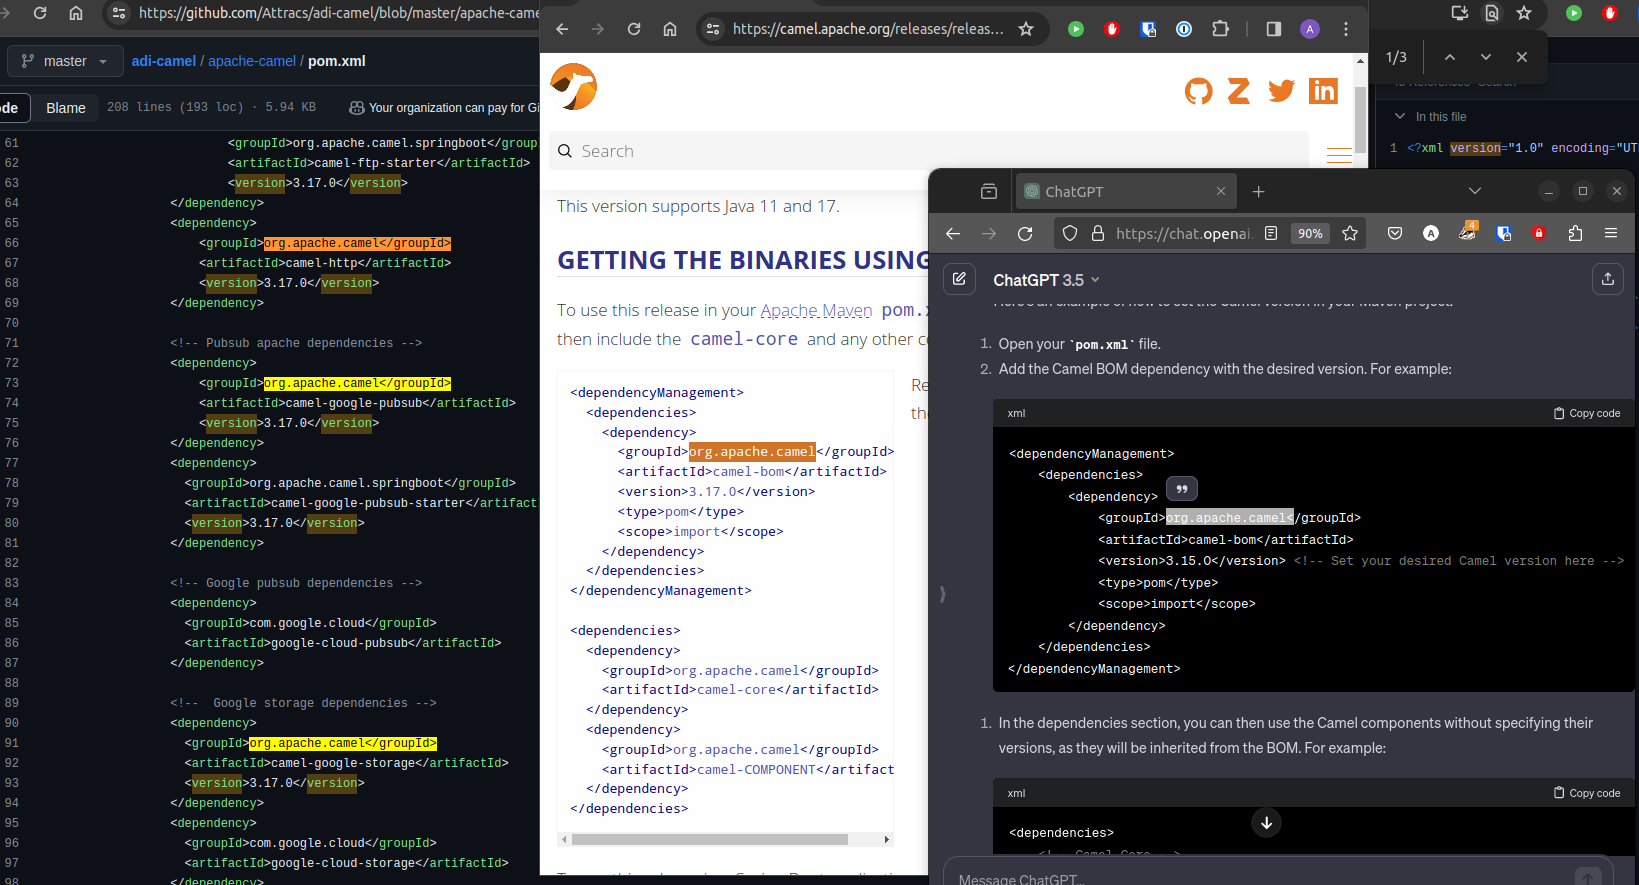Switch to the Blame tab
The image size is (1639, 885).
coord(66,108)
